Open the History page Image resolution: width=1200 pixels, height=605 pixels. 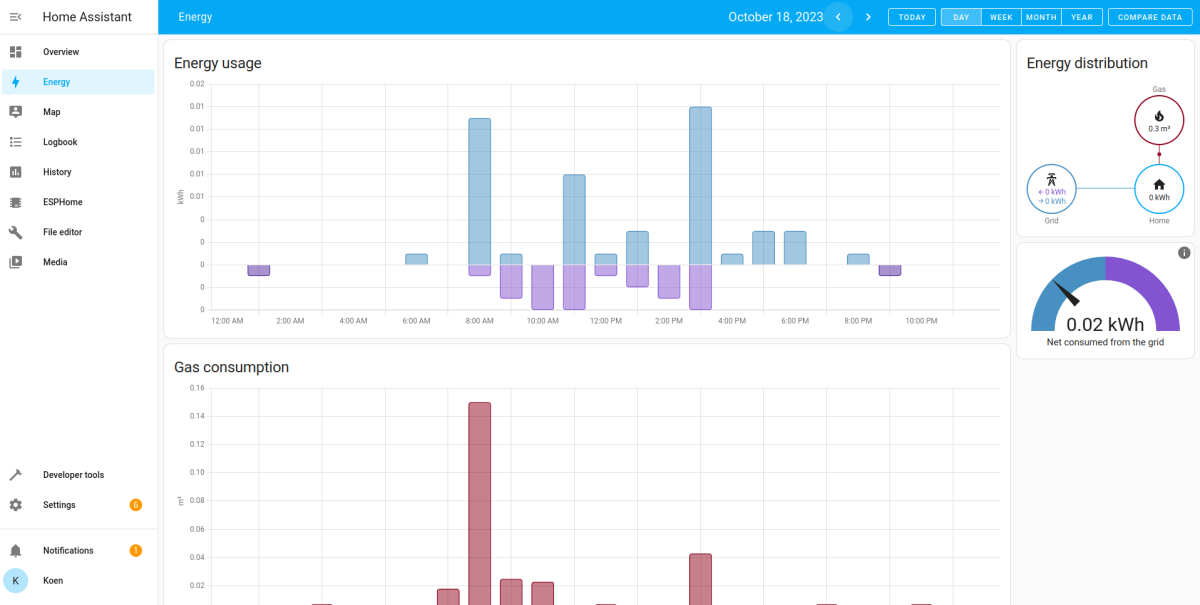79,172
